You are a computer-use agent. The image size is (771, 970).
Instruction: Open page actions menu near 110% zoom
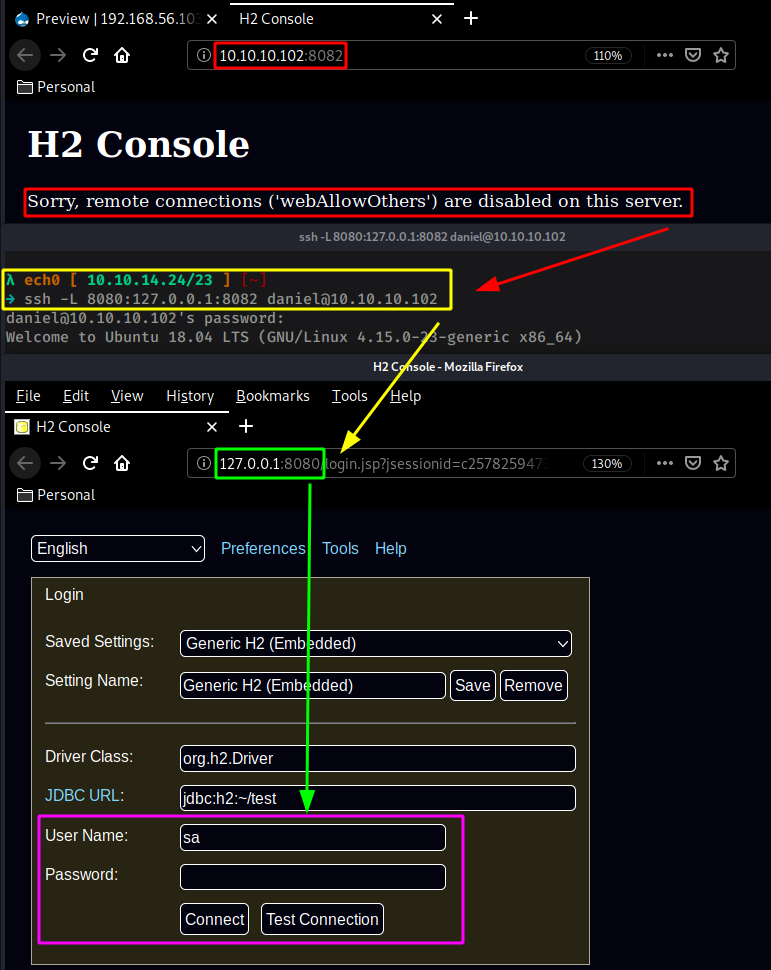pyautogui.click(x=665, y=55)
